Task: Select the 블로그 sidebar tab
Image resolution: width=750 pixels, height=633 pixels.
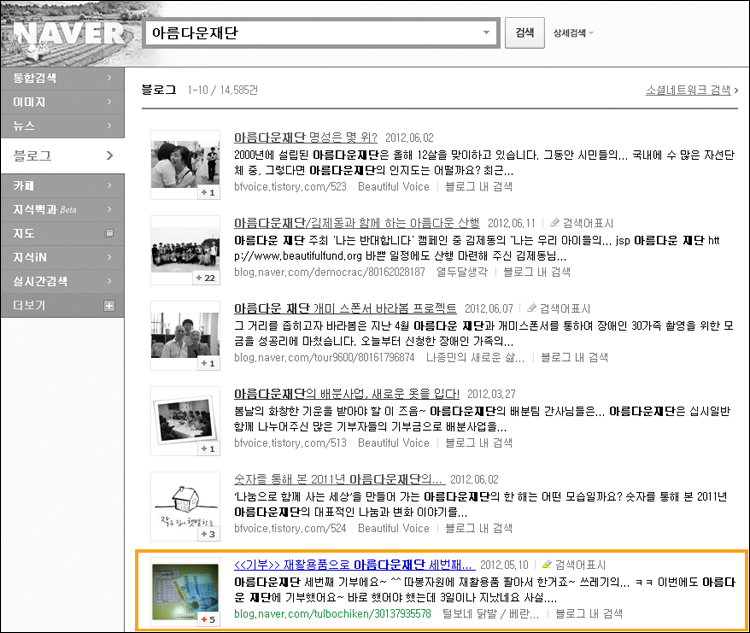Action: tap(63, 155)
